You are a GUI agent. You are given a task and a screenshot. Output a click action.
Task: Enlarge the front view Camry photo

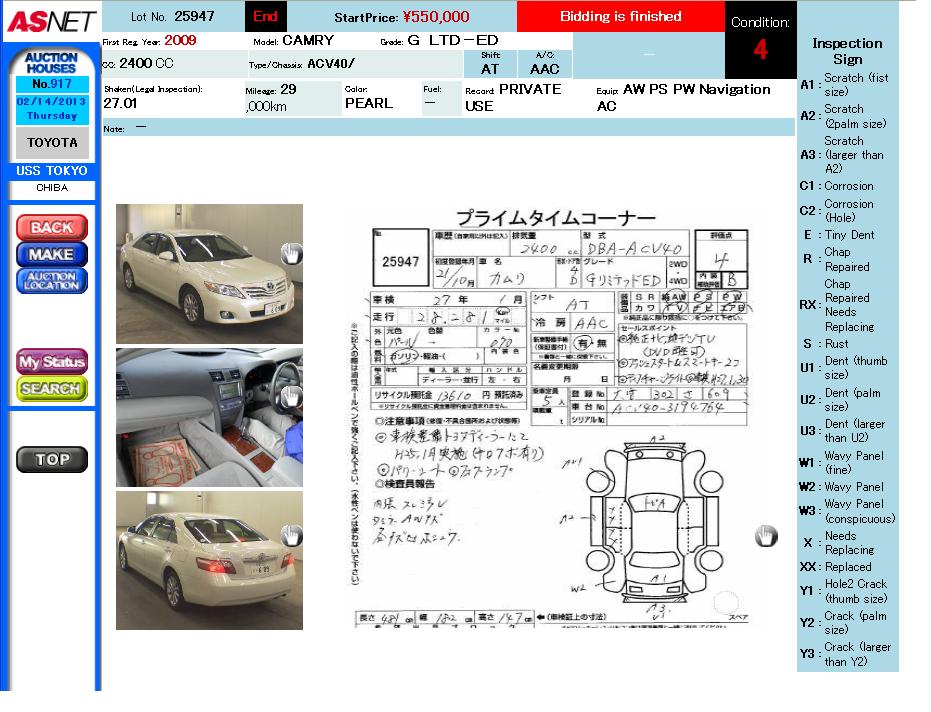(x=200, y=260)
